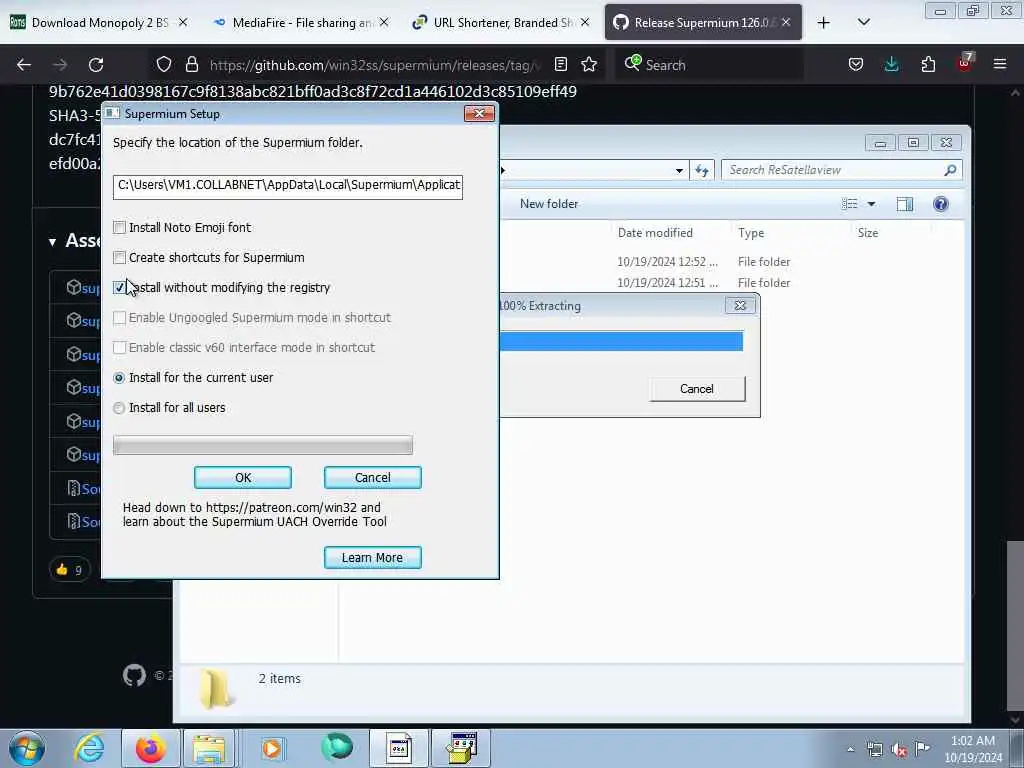Viewport: 1024px width, 768px height.
Task: Click the site padlock icon
Action: point(191,65)
